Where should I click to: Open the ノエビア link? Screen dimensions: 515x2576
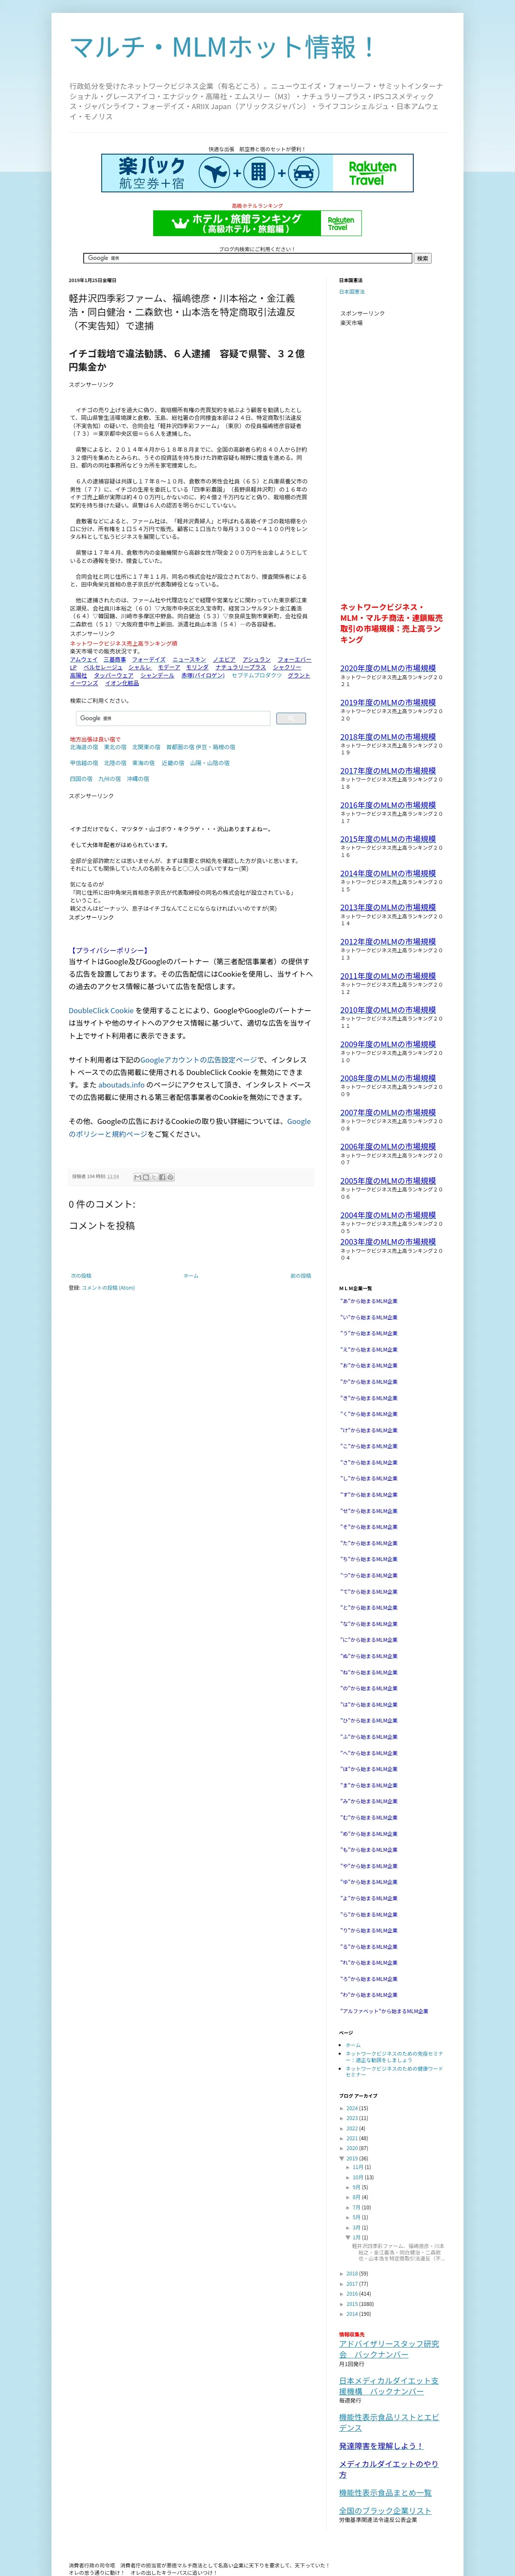(x=224, y=660)
